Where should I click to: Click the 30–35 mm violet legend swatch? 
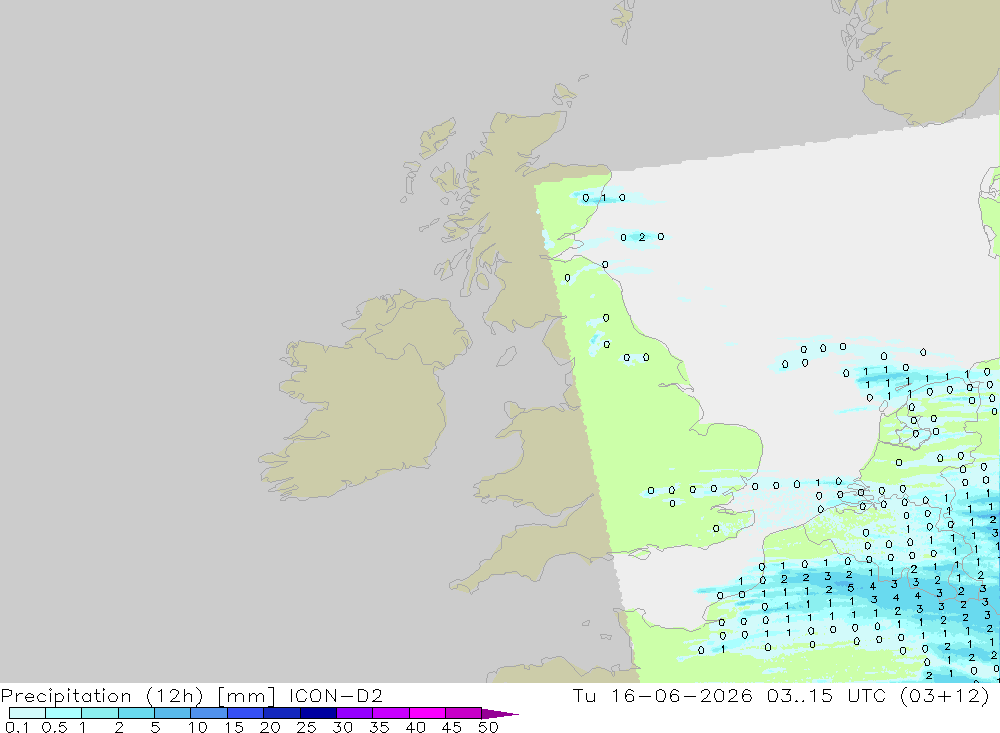[355, 713]
